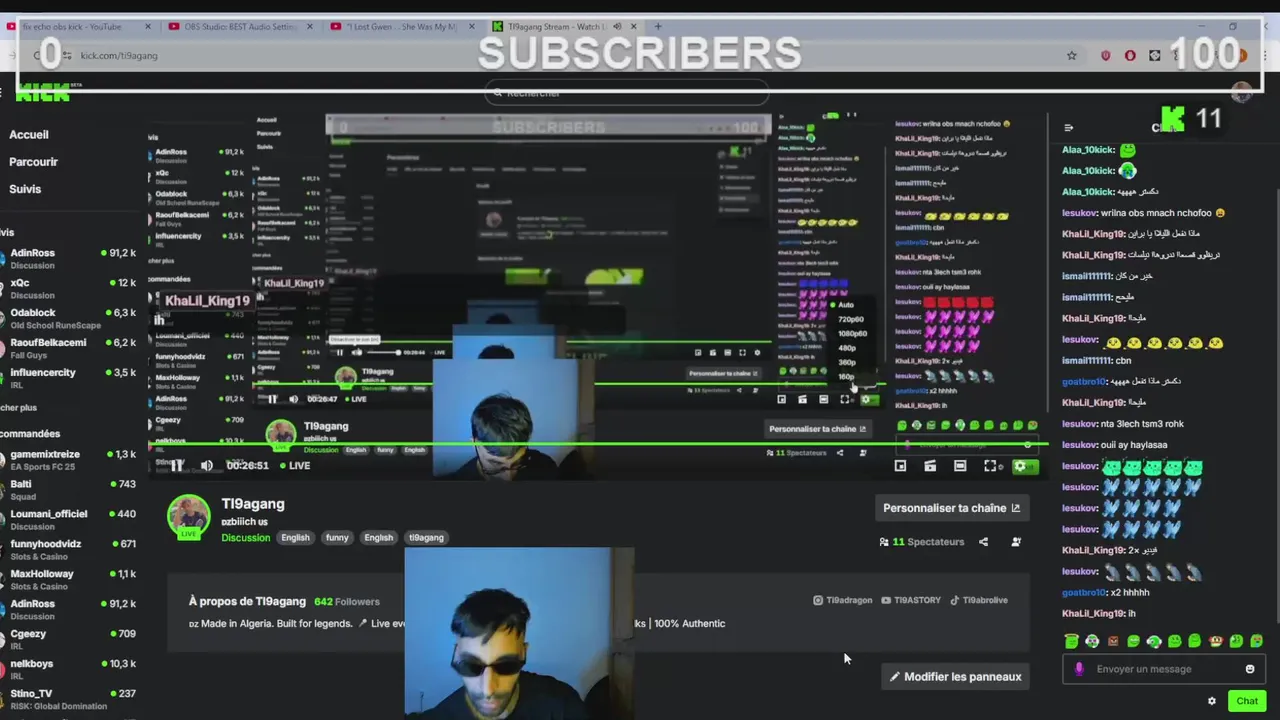Open chat settings gear beside Chat button
Image resolution: width=1280 pixels, height=720 pixels.
tap(1212, 701)
